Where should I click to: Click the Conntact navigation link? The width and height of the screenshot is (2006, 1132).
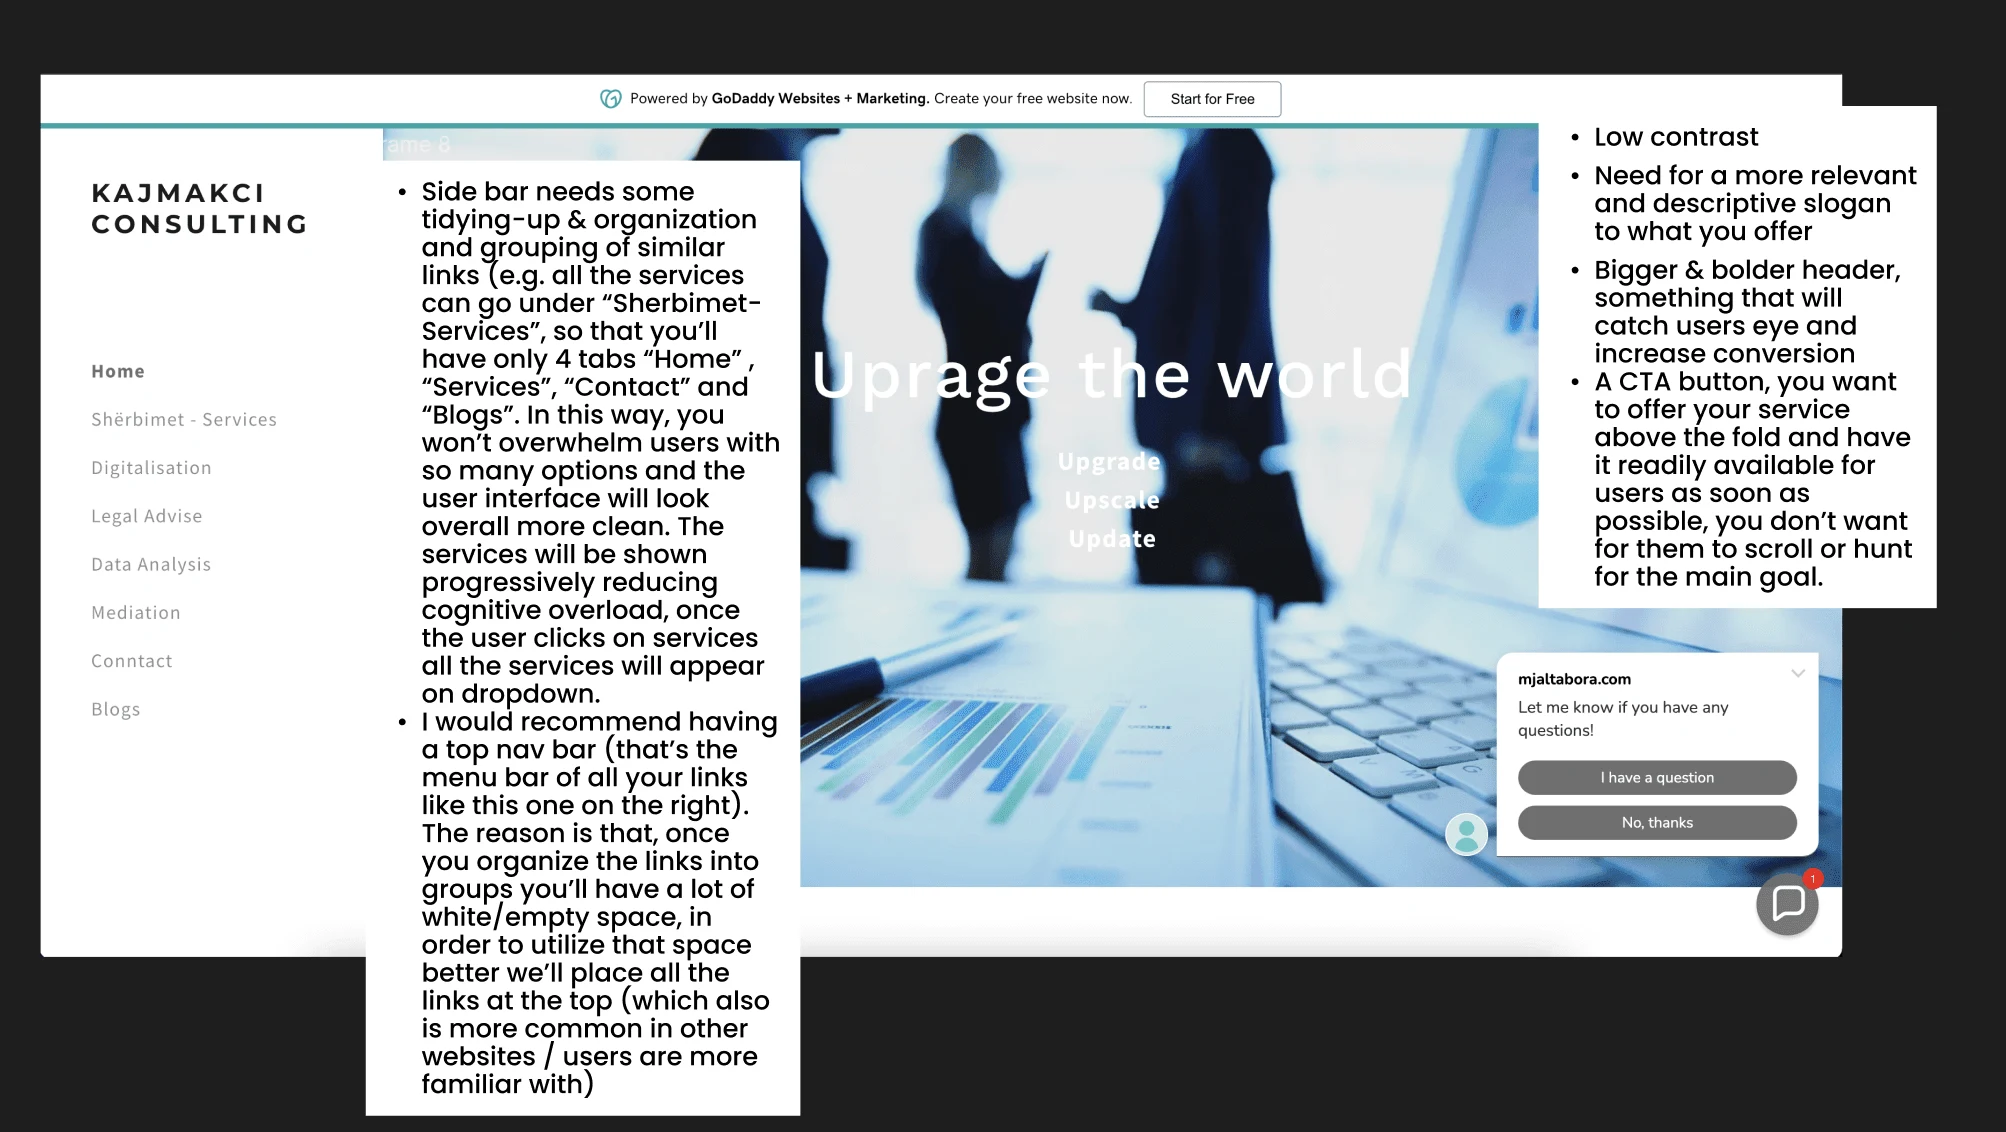pos(131,660)
